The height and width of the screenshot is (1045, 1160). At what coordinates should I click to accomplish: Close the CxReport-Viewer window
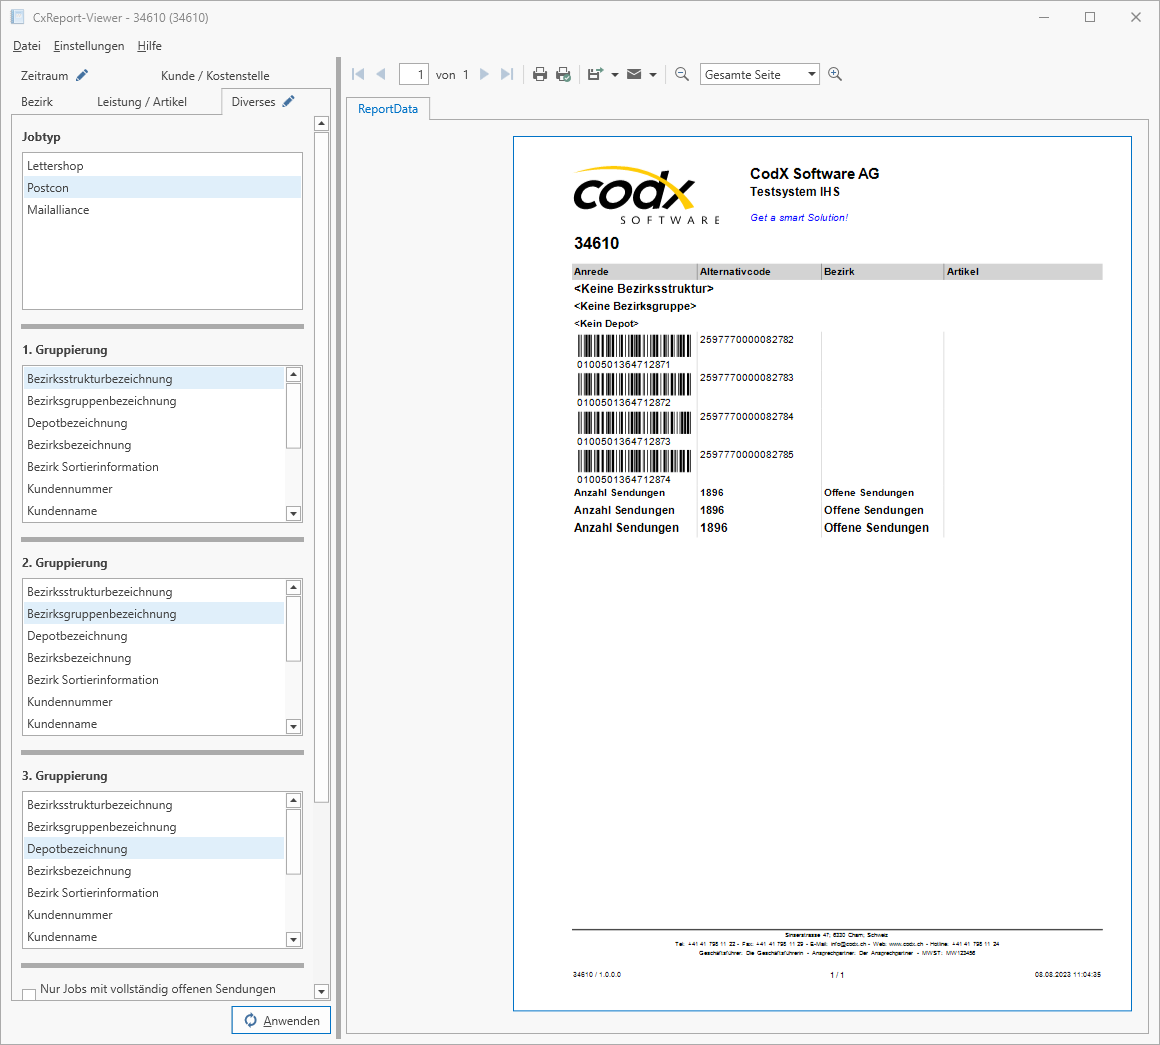[1136, 17]
